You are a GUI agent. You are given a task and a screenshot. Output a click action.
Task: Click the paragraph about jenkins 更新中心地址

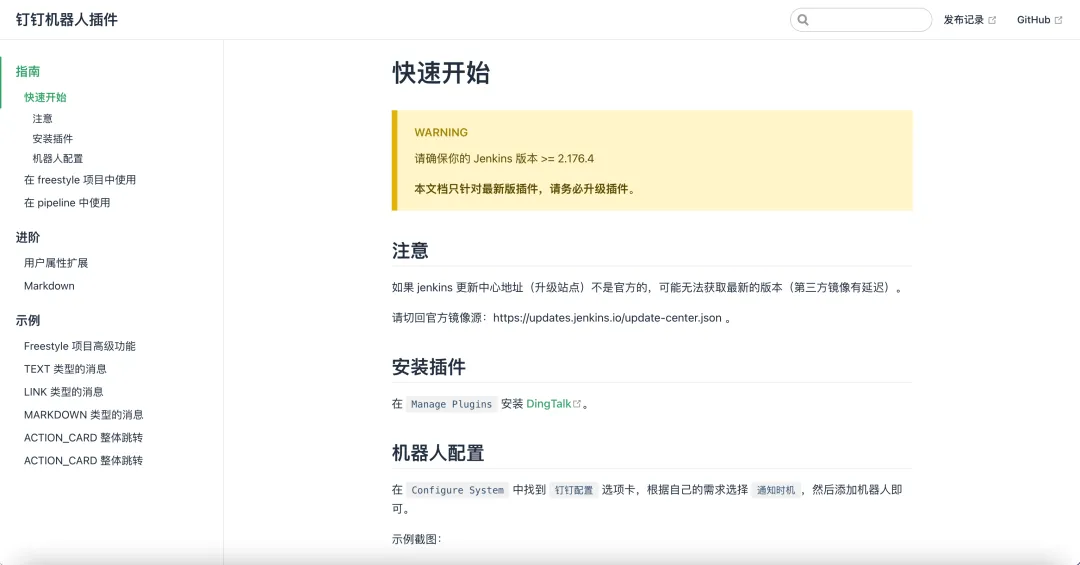[x=648, y=287]
